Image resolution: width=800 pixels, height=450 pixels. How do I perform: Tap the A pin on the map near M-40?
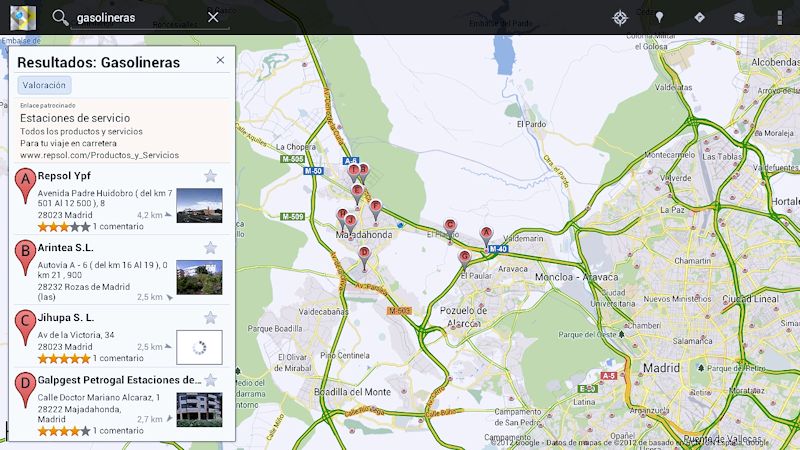pos(486,236)
